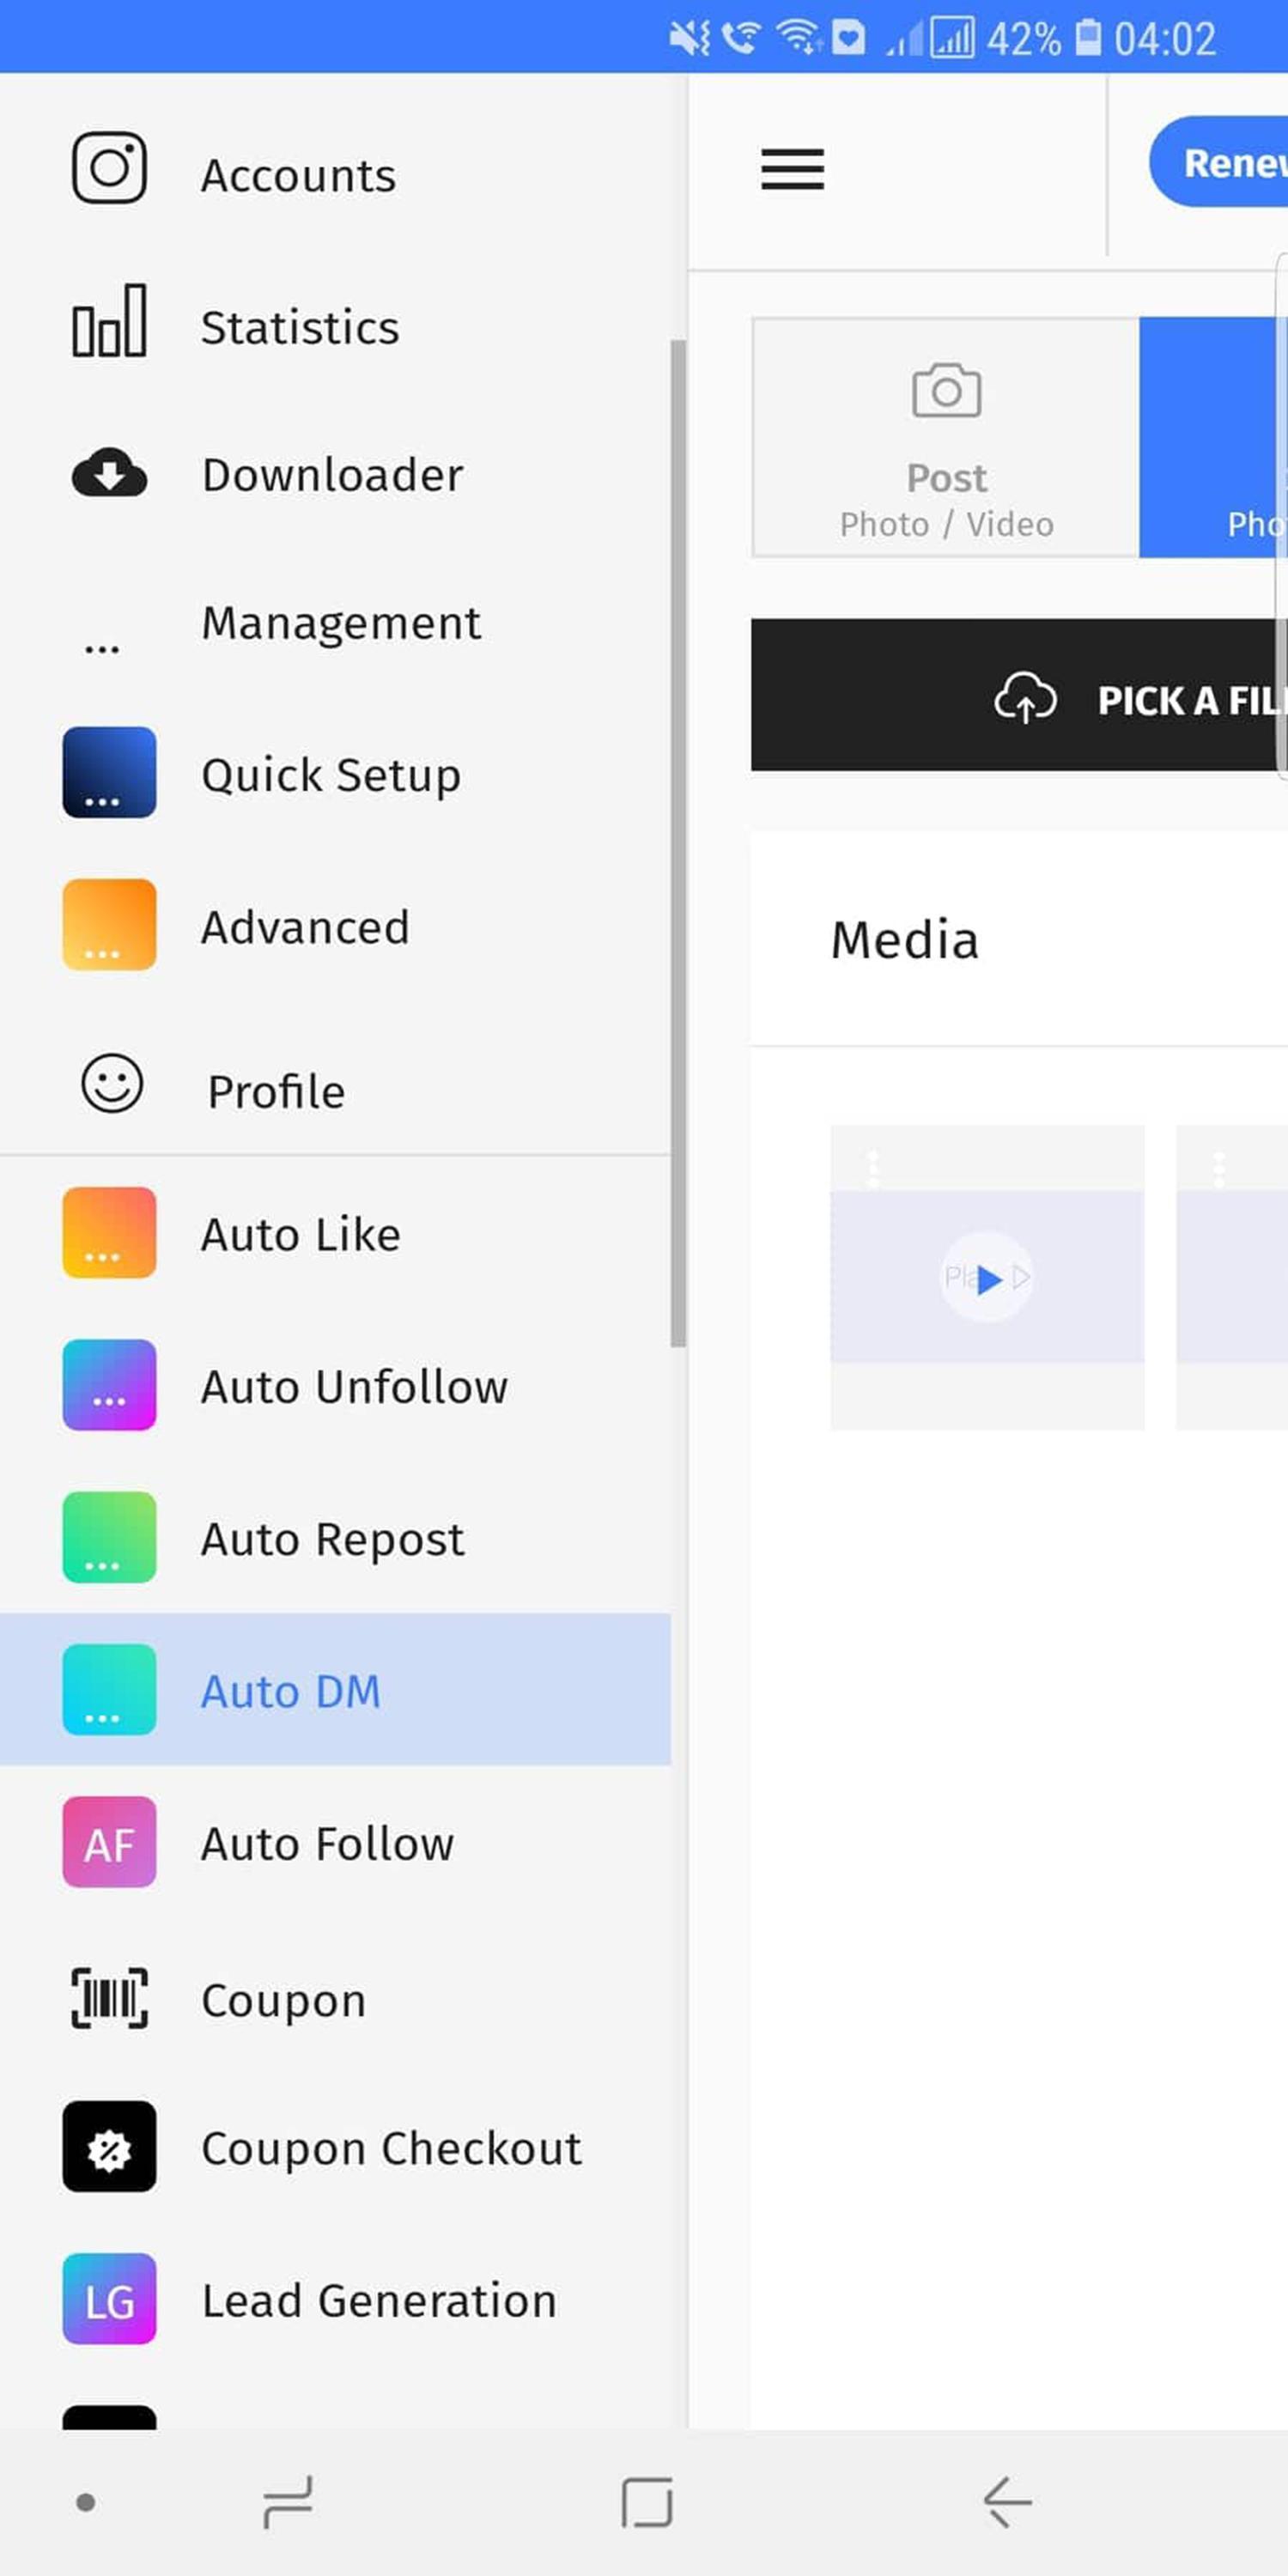Tap the Coupon Checkout badge icon
Screen dimensions: 1288x2576
coord(109,2147)
